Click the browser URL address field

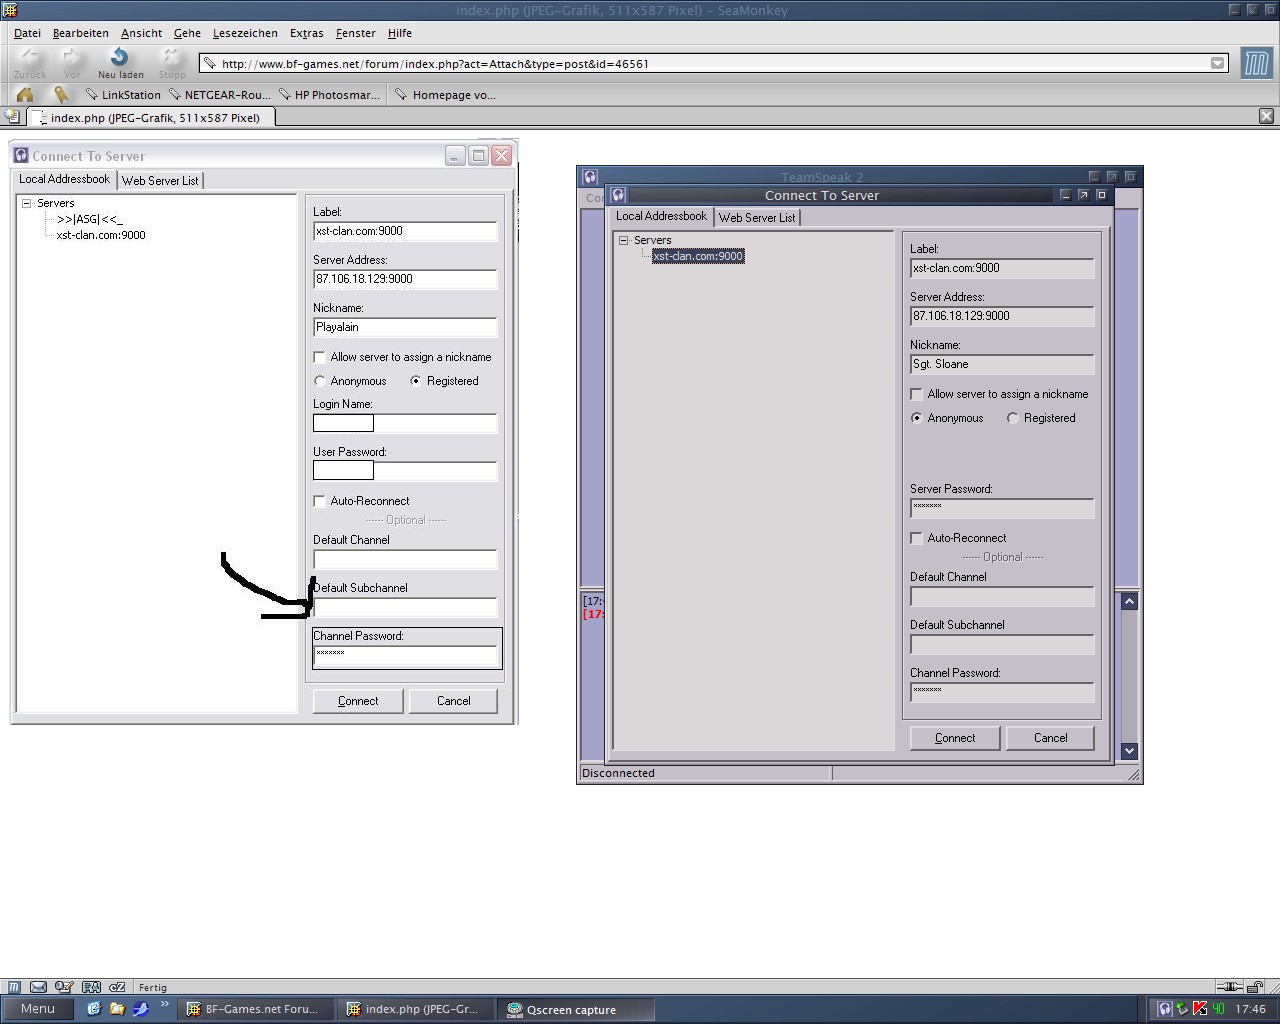pyautogui.click(x=703, y=63)
